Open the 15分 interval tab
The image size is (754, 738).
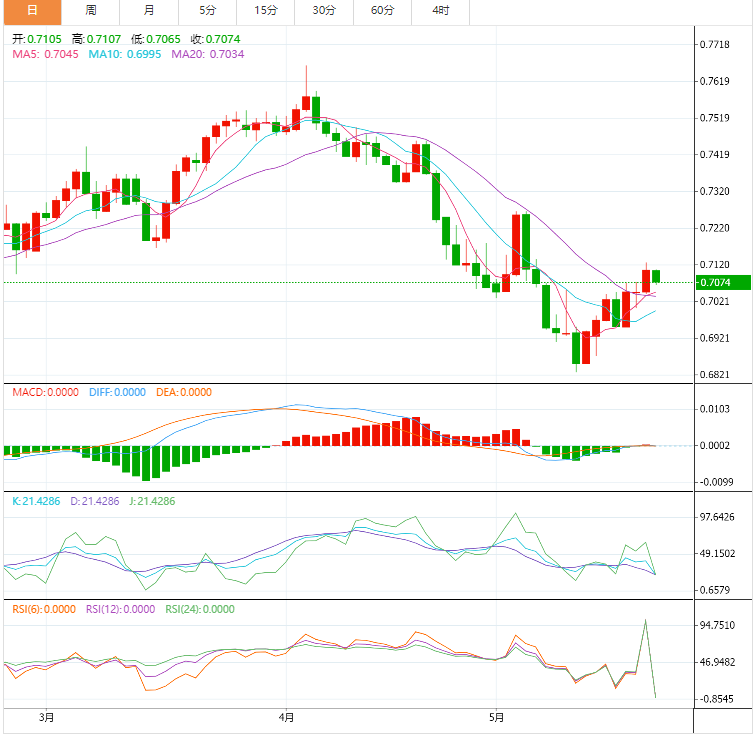[x=266, y=11]
